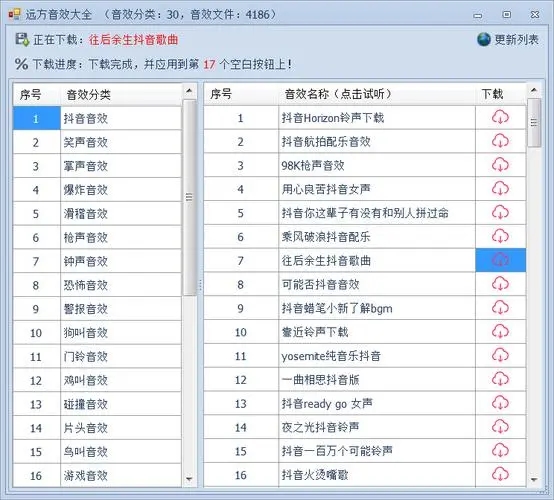Screen dimensions: 554x500
Task: Download 抖音你这辈子有没有和别人拼过命 cloud icon
Action: [500, 212]
